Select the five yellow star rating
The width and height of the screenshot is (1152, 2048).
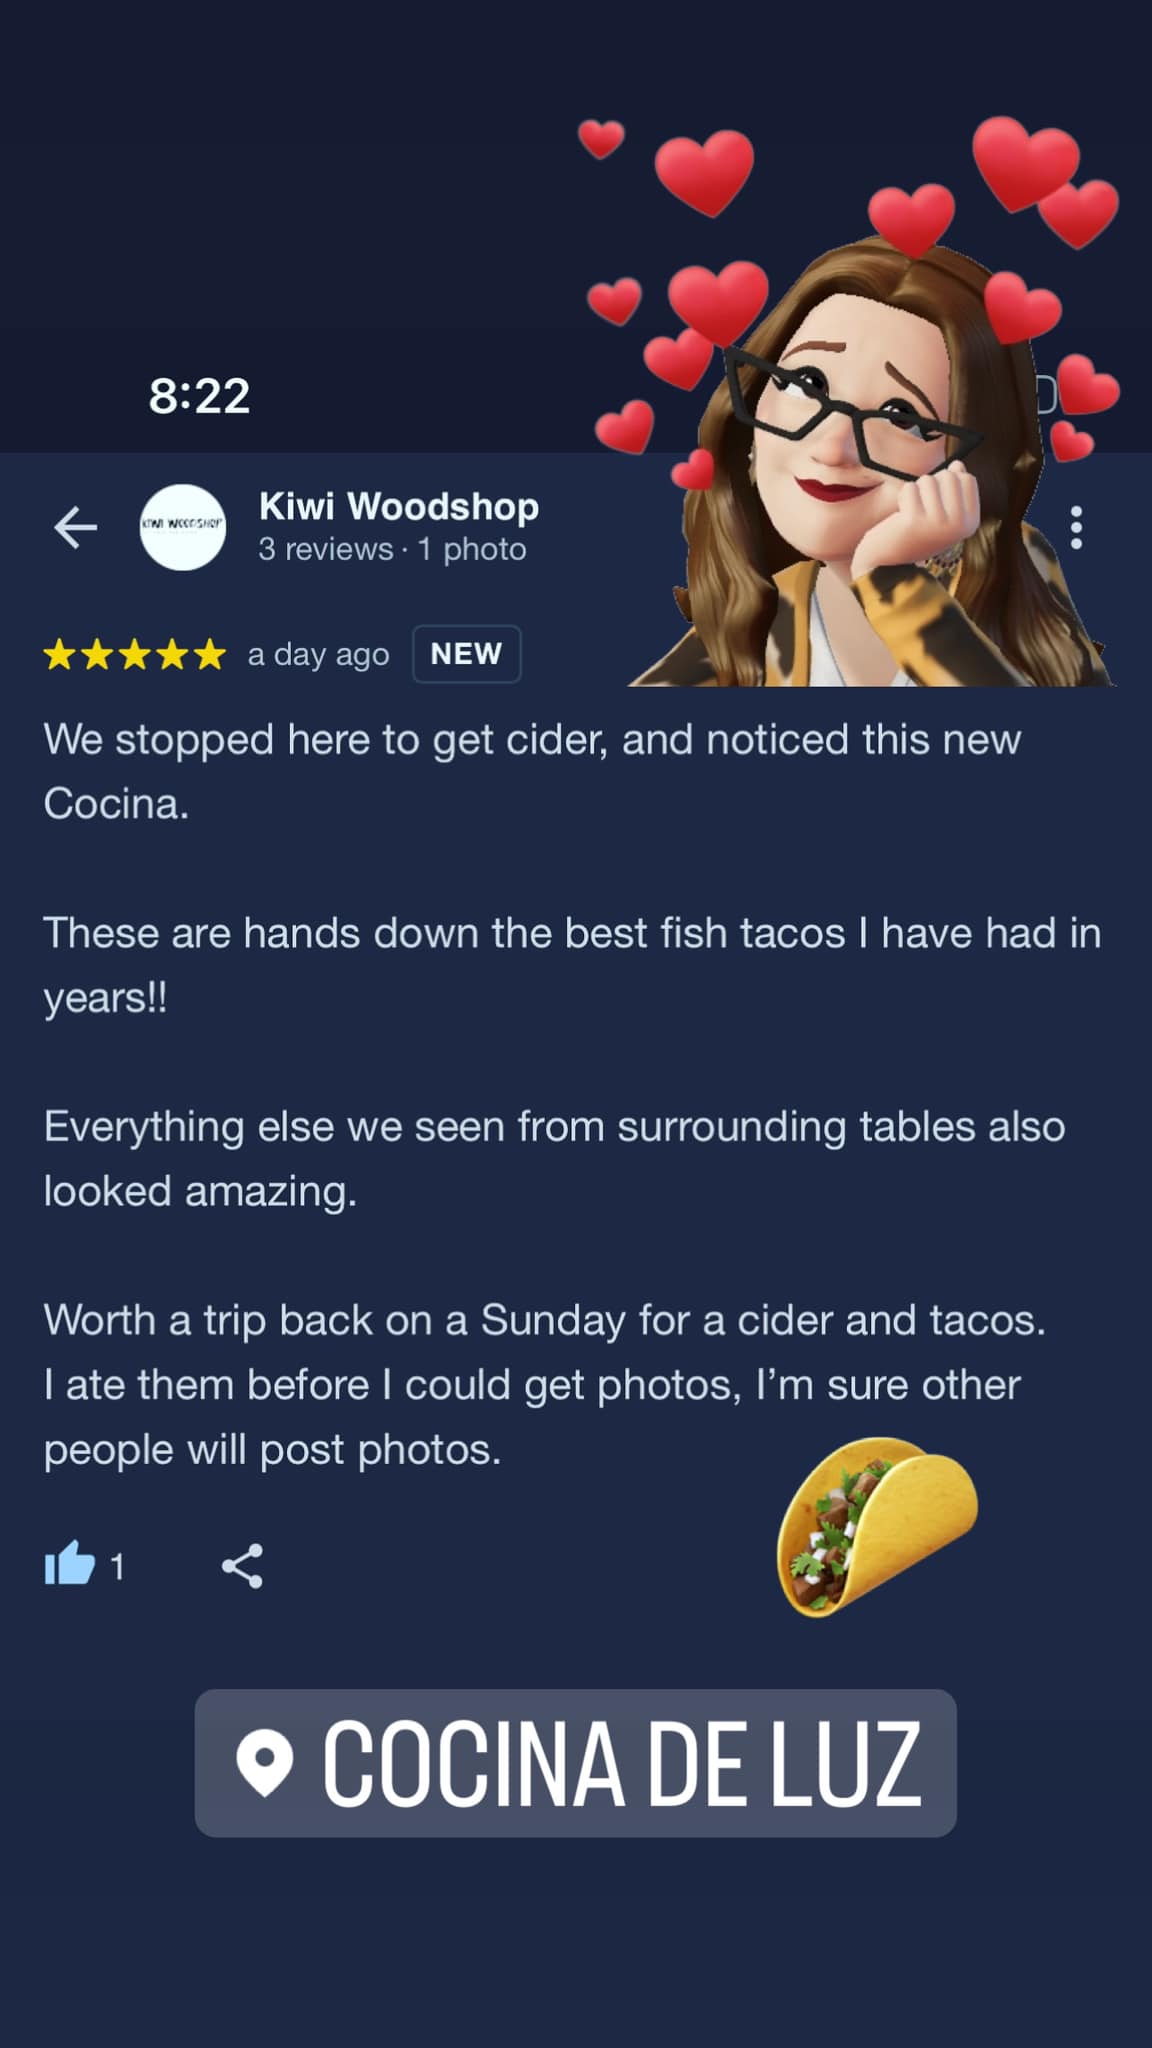pyautogui.click(x=135, y=654)
